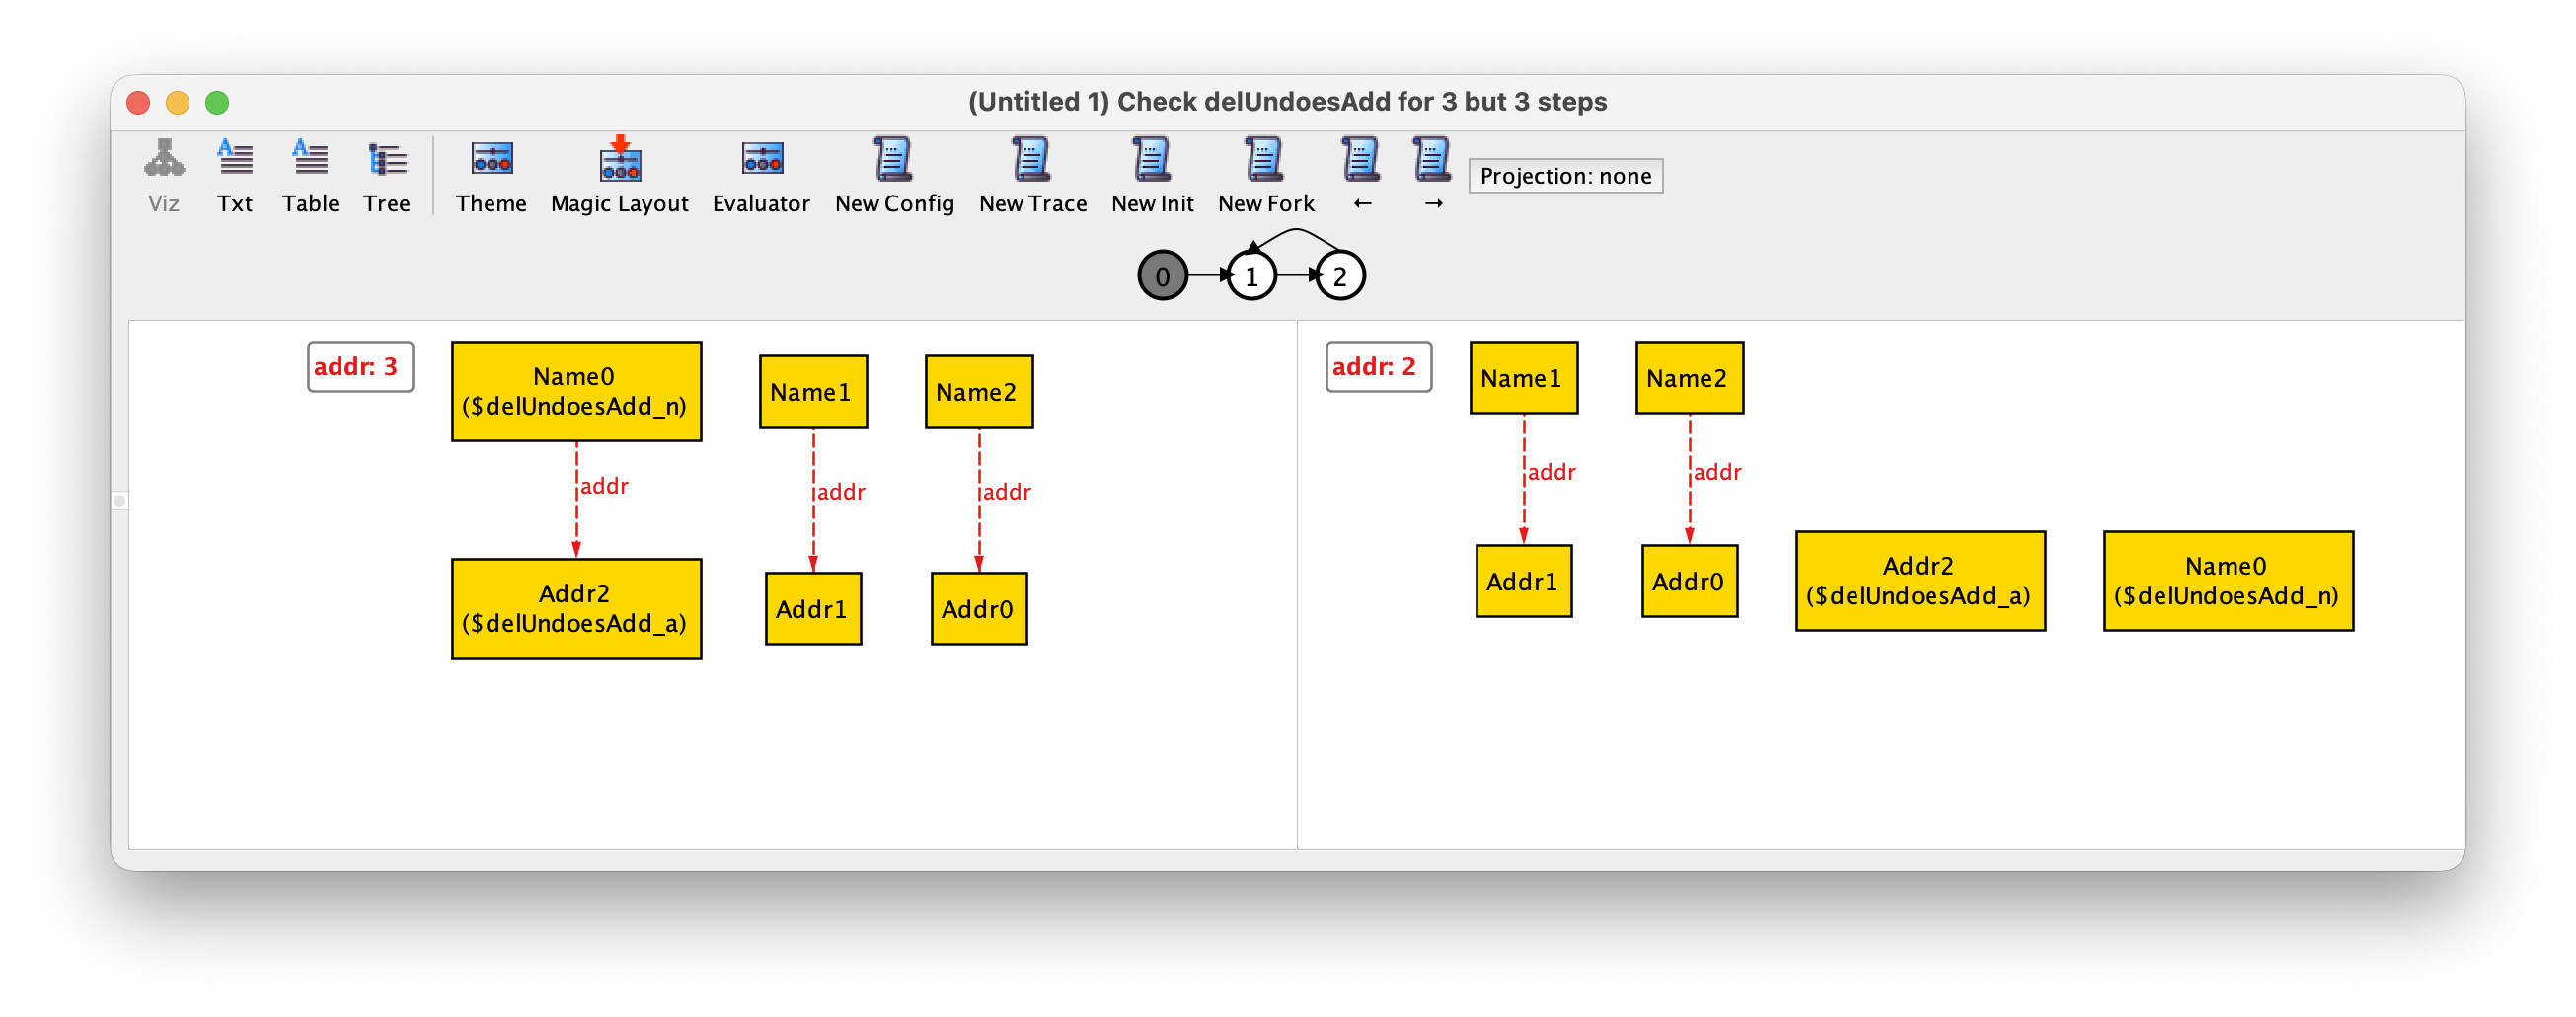Select the Addr0 node in left state
Image resolution: width=2576 pixels, height=1017 pixels.
[x=979, y=609]
